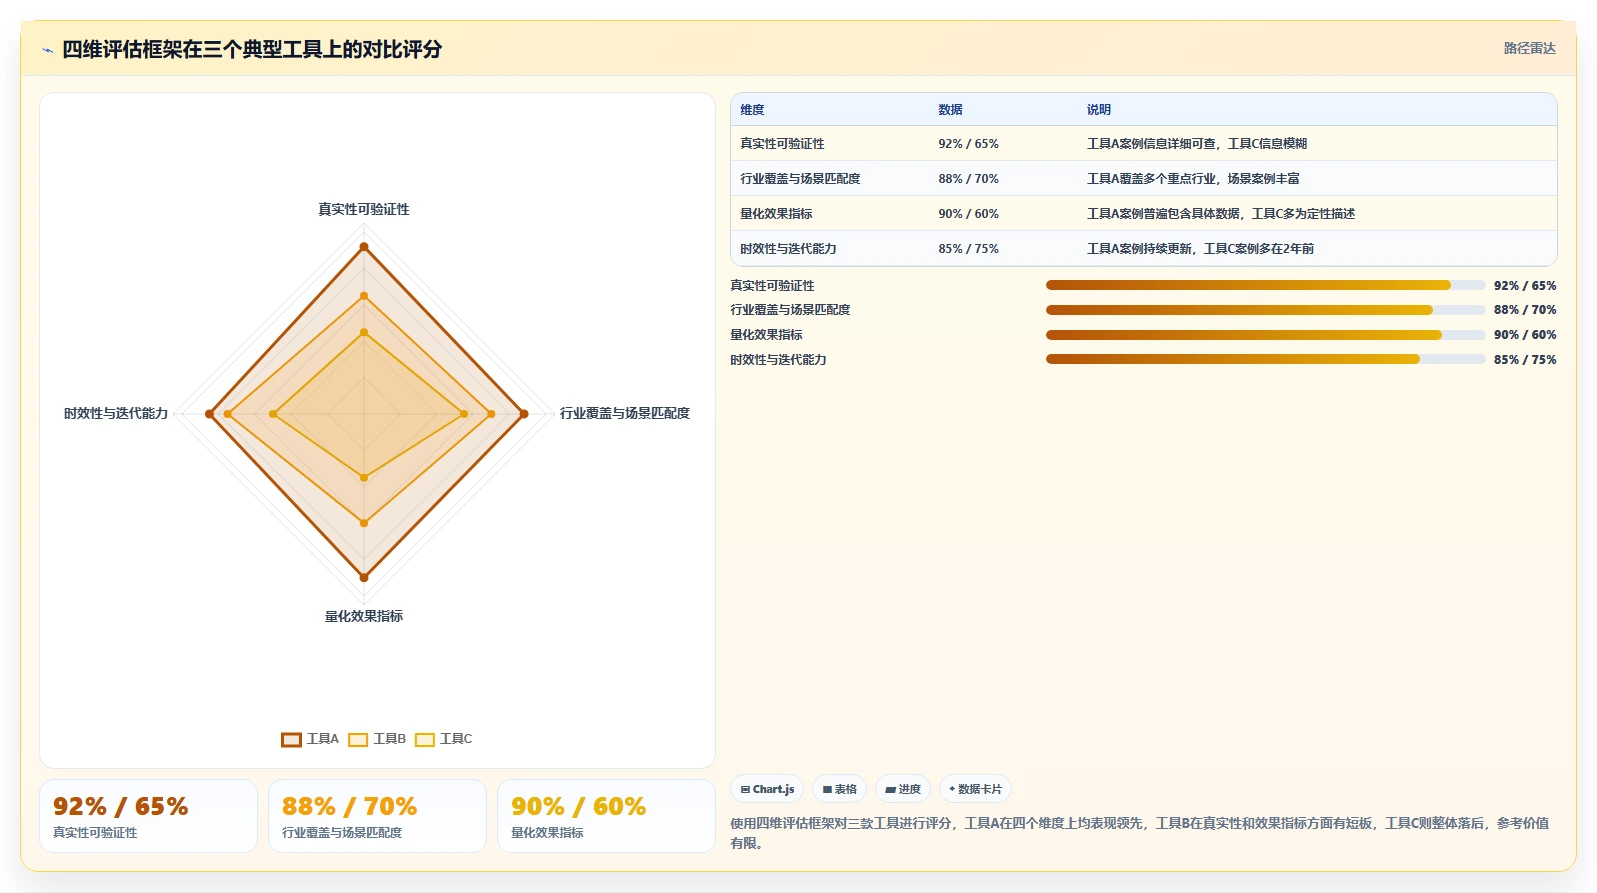Select the 时效性与迭代能力 progress bar
Image resolution: width=1597 pixels, height=893 pixels.
[x=1265, y=359]
